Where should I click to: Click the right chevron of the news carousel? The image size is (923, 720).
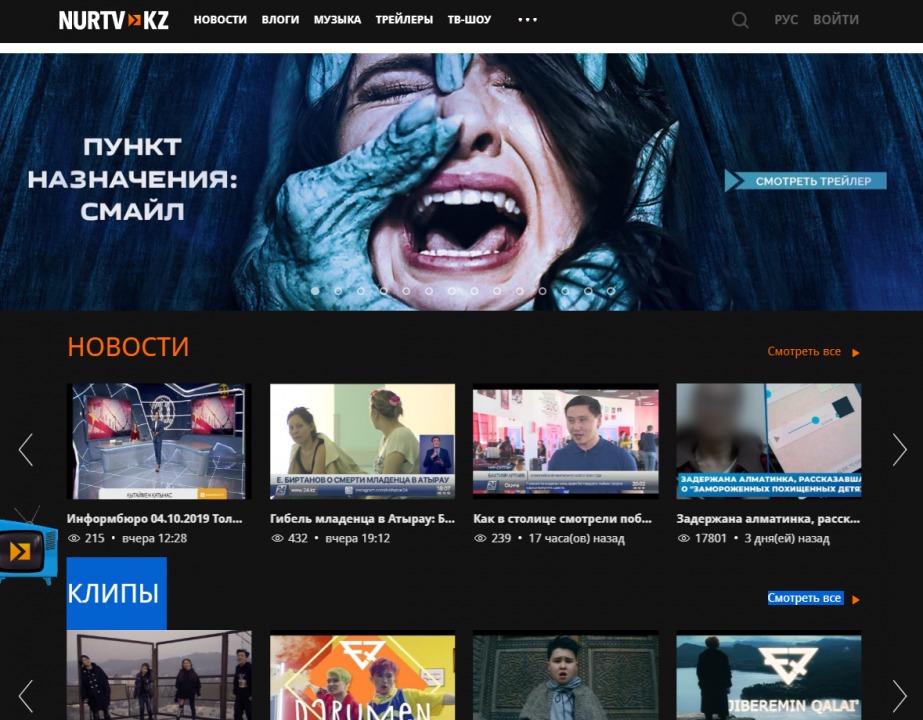pos(897,449)
